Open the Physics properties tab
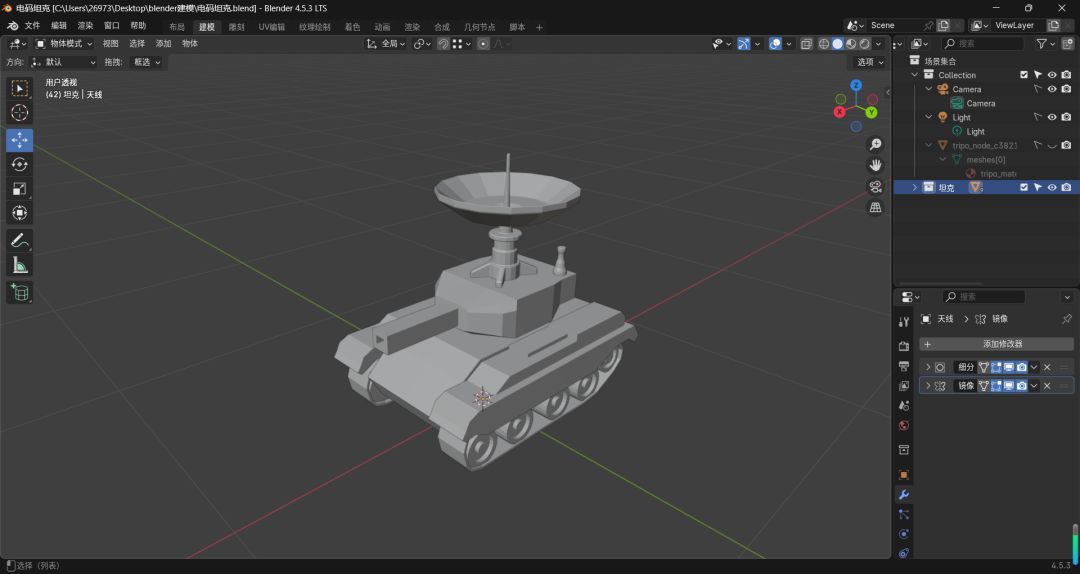 pyautogui.click(x=904, y=534)
